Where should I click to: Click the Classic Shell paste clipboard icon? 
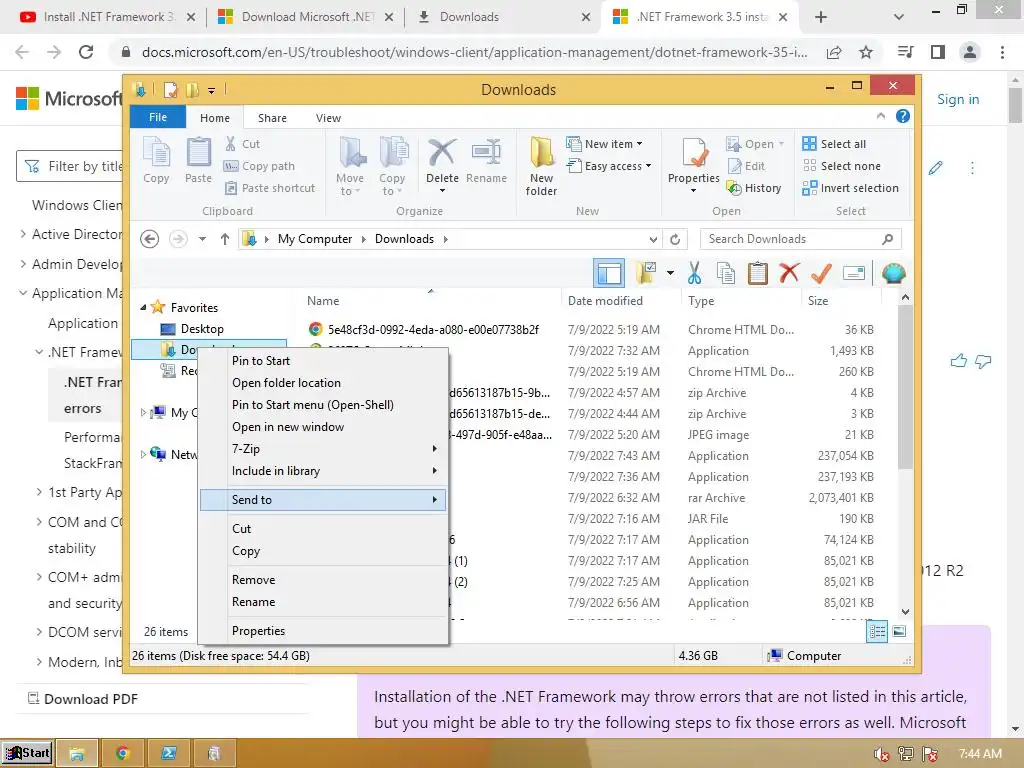pyautogui.click(x=758, y=274)
